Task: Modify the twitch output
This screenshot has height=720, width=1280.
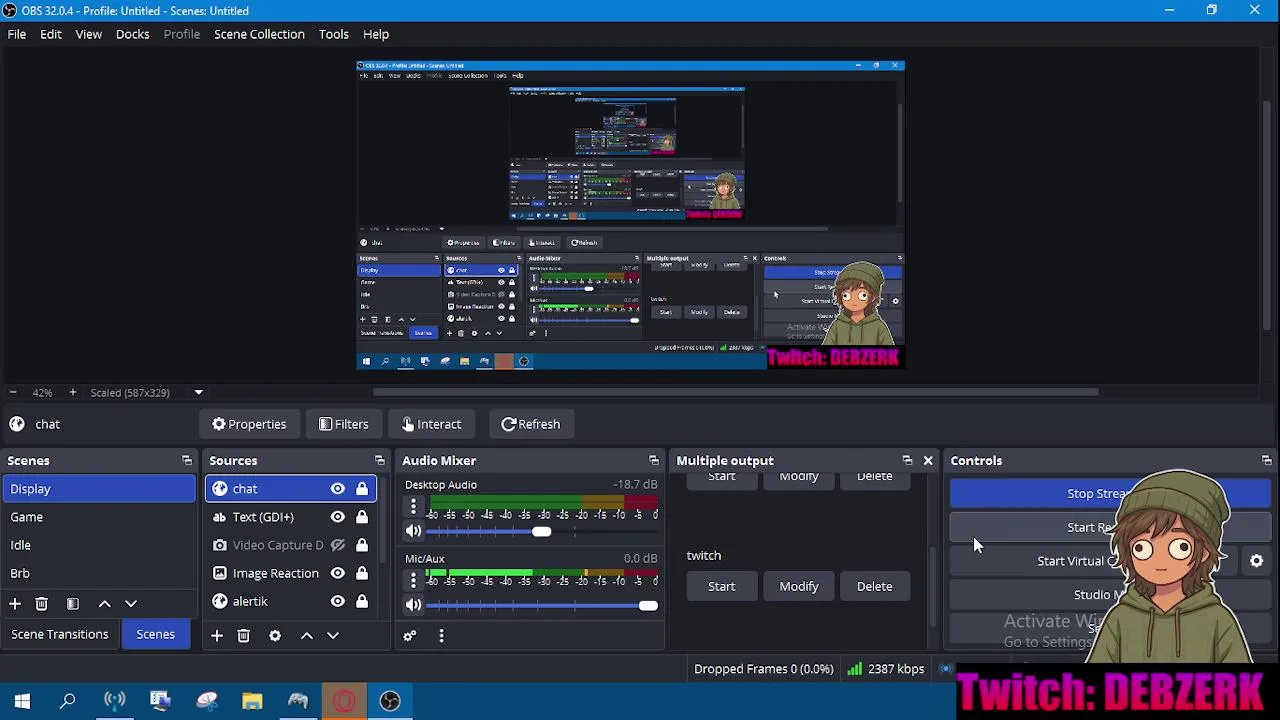Action: click(x=799, y=587)
